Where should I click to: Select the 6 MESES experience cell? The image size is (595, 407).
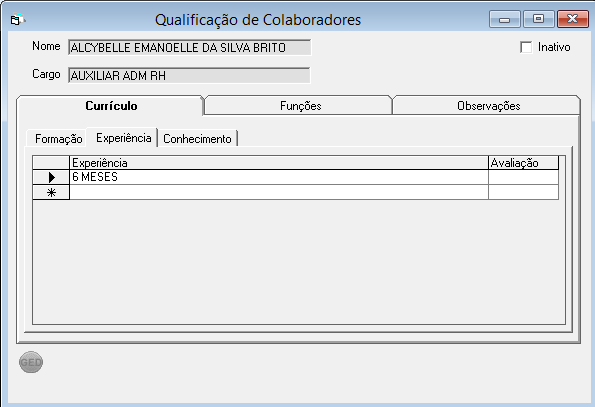pyautogui.click(x=279, y=177)
